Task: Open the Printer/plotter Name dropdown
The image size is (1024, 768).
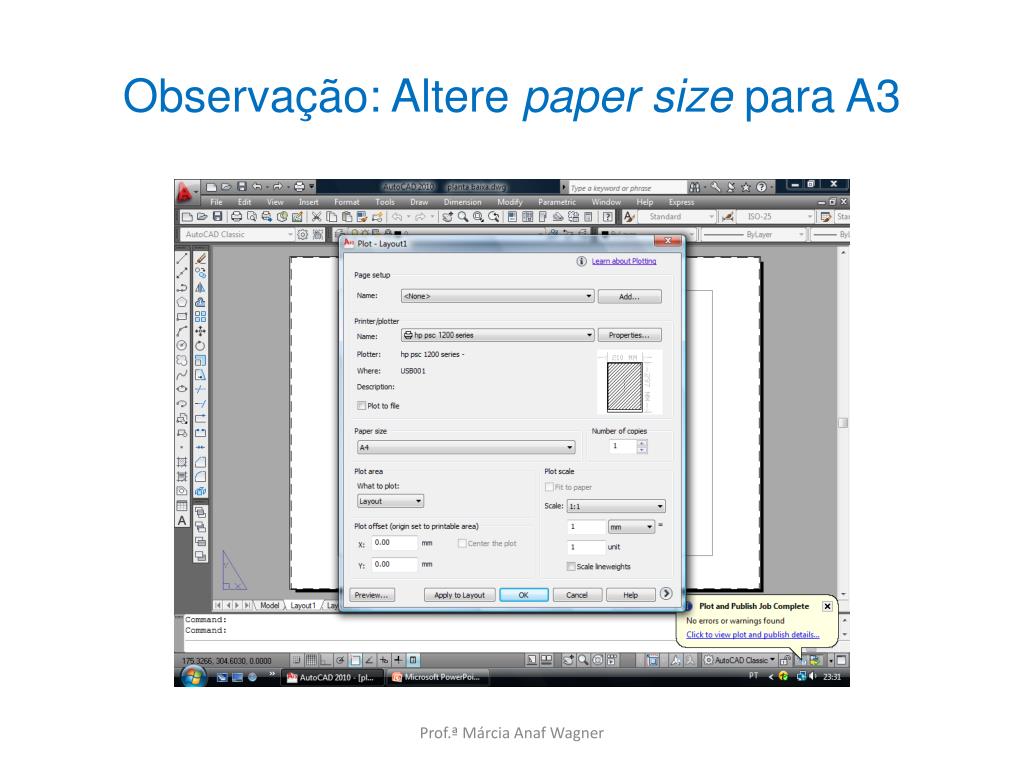Action: (497, 335)
